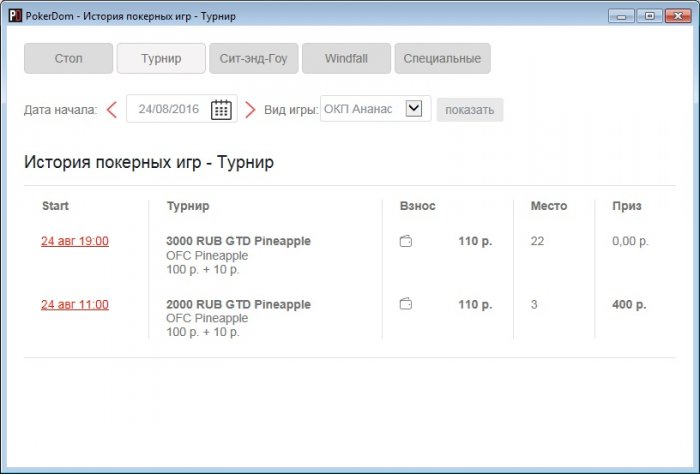Click the Вид игры label

[x=291, y=110]
